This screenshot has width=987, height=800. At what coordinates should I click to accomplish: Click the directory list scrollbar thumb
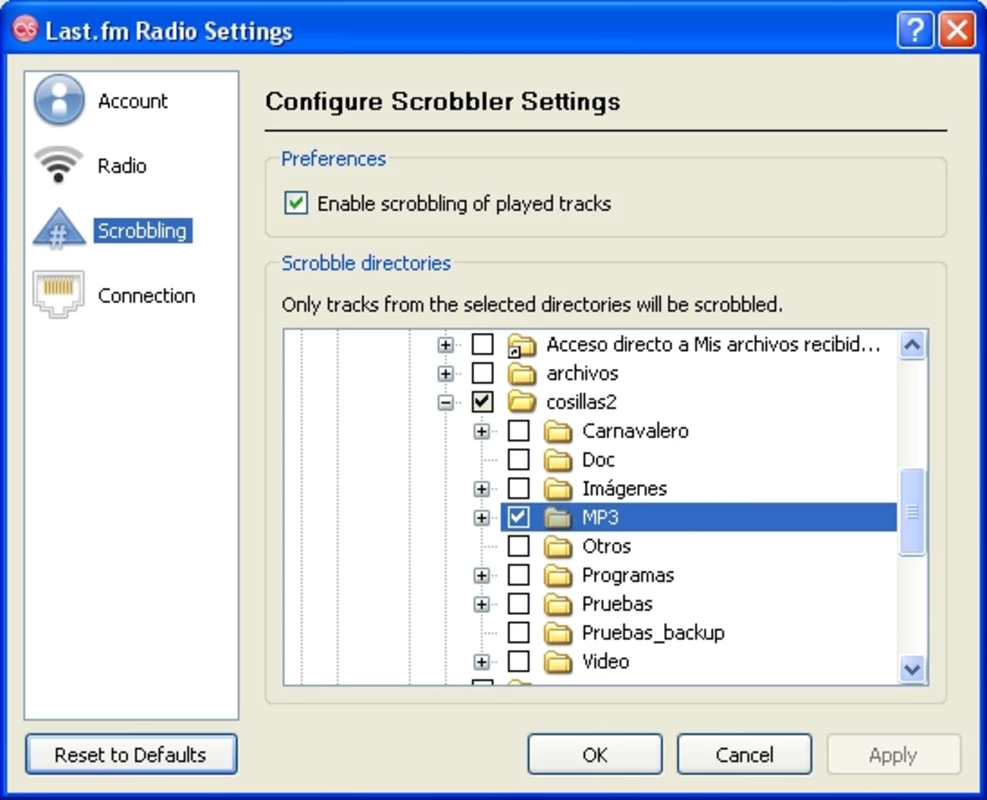coord(912,512)
